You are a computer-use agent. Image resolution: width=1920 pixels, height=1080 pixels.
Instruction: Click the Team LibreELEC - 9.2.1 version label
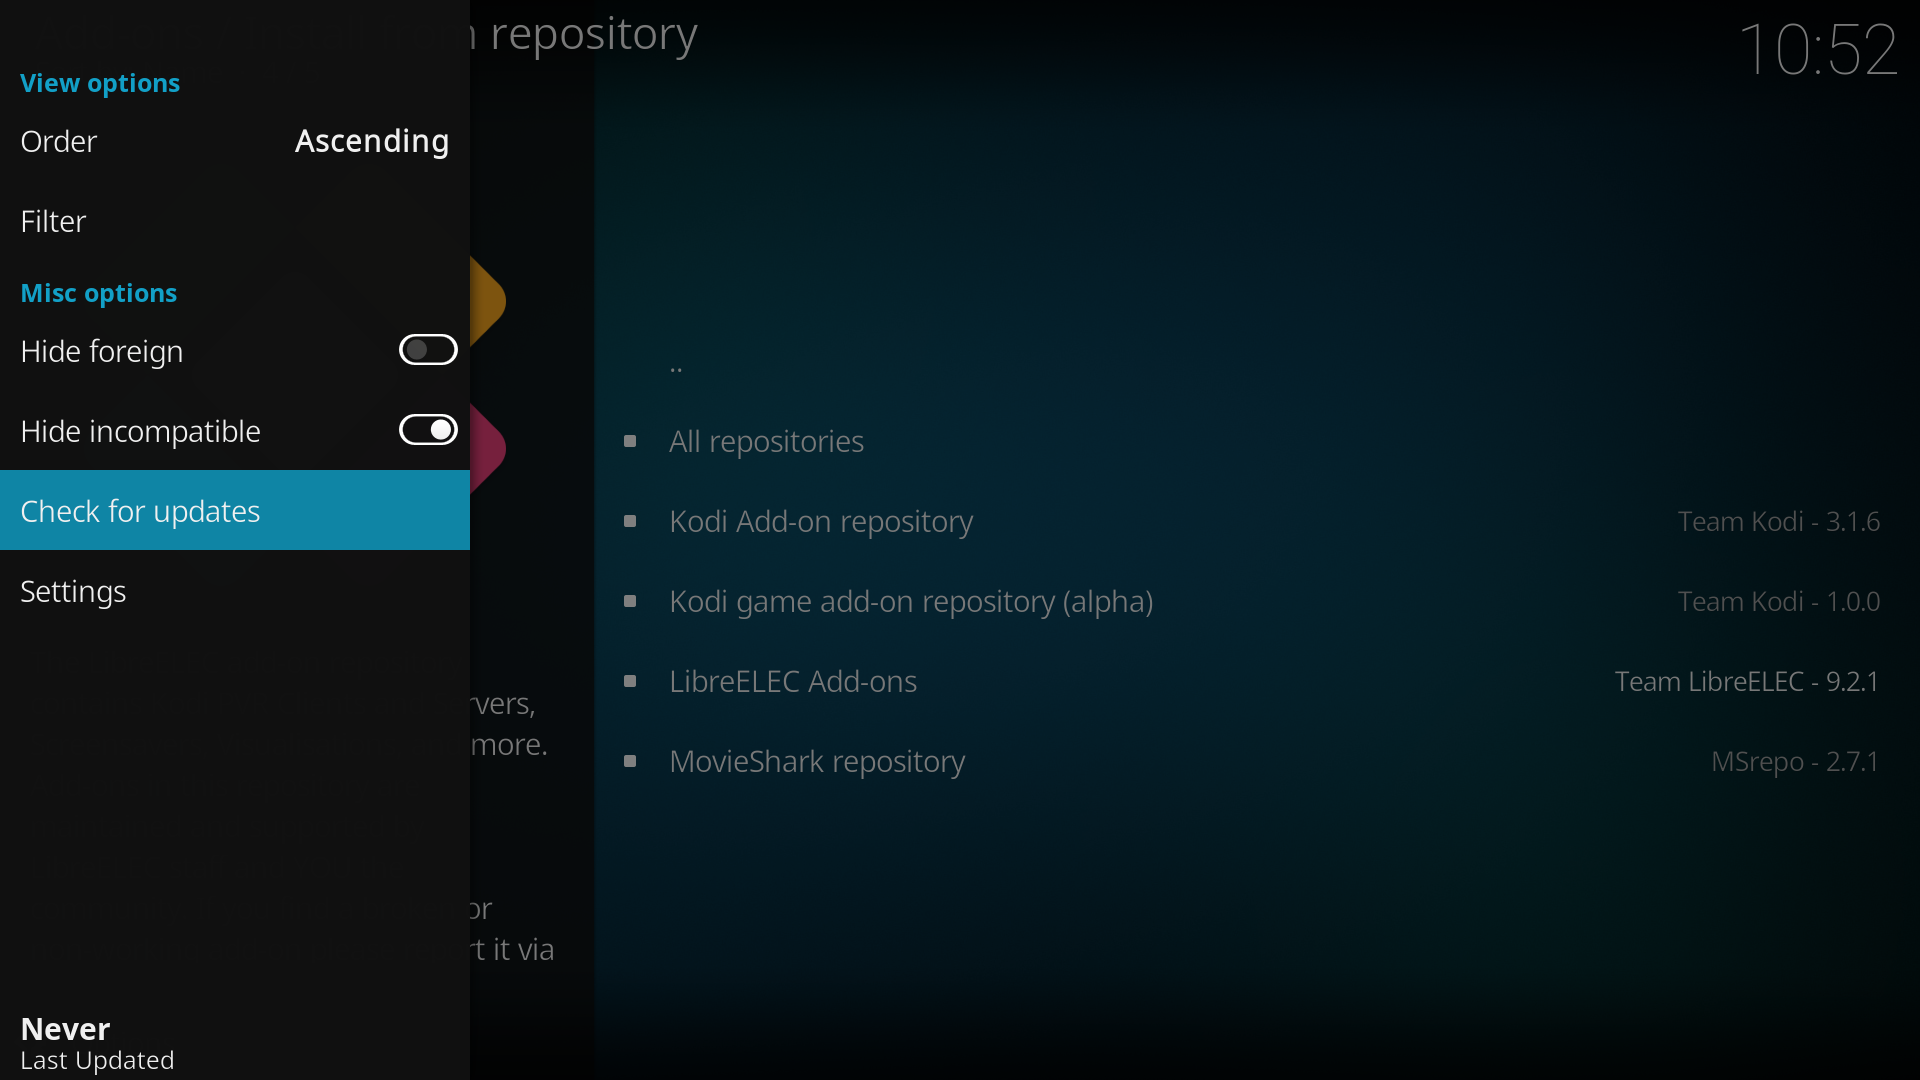click(x=1746, y=681)
